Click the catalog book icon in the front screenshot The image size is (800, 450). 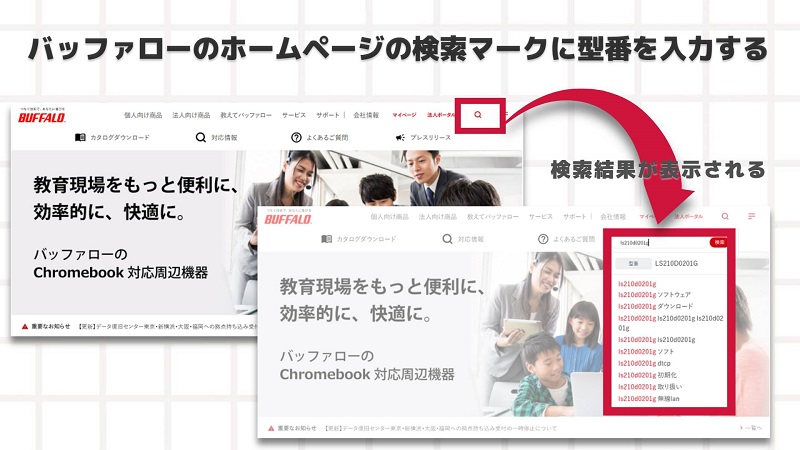tap(327, 239)
